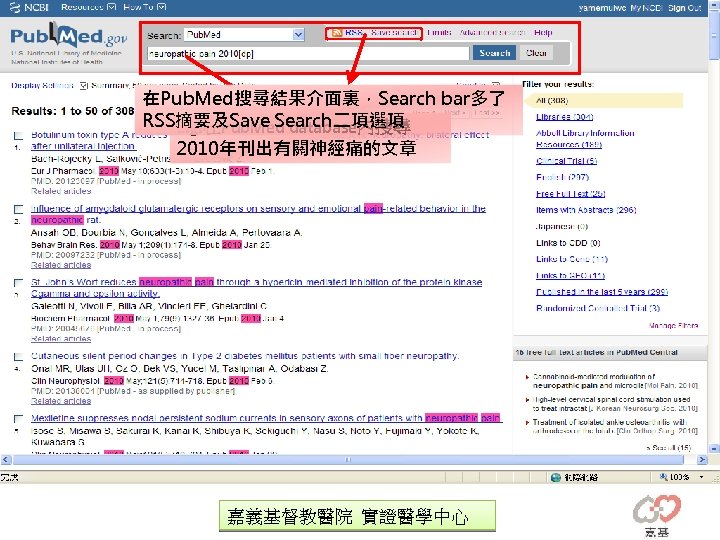Open Related articles under Cutaneous silent period result
Image resolution: width=720 pixels, height=540 pixels.
click(x=61, y=401)
